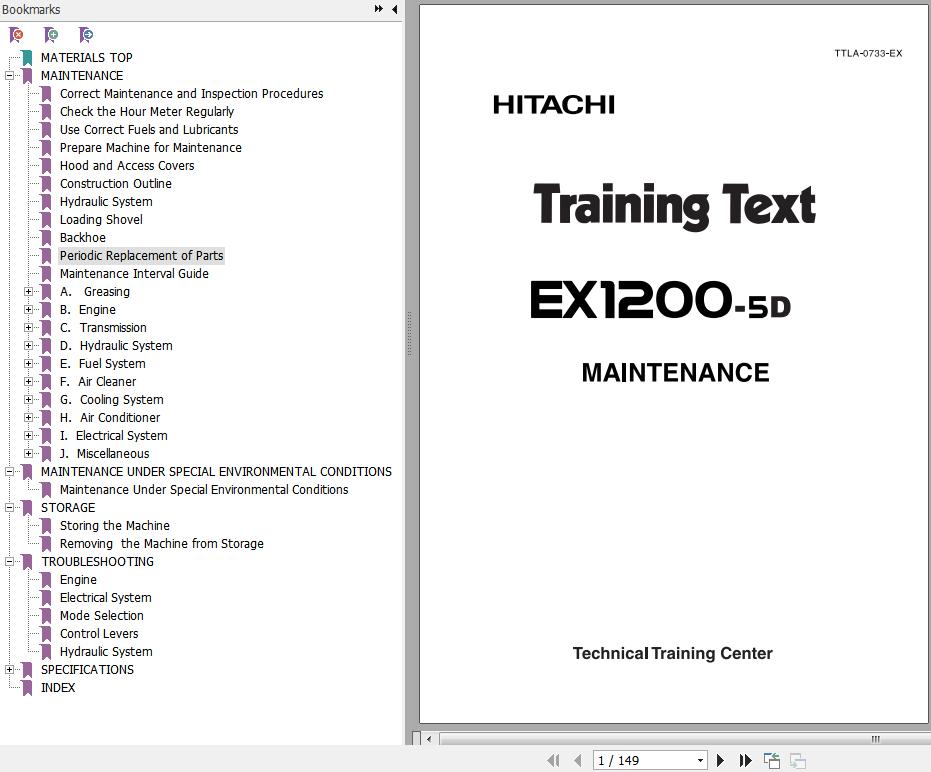Go to the next page
This screenshot has width=931, height=772.
click(720, 761)
